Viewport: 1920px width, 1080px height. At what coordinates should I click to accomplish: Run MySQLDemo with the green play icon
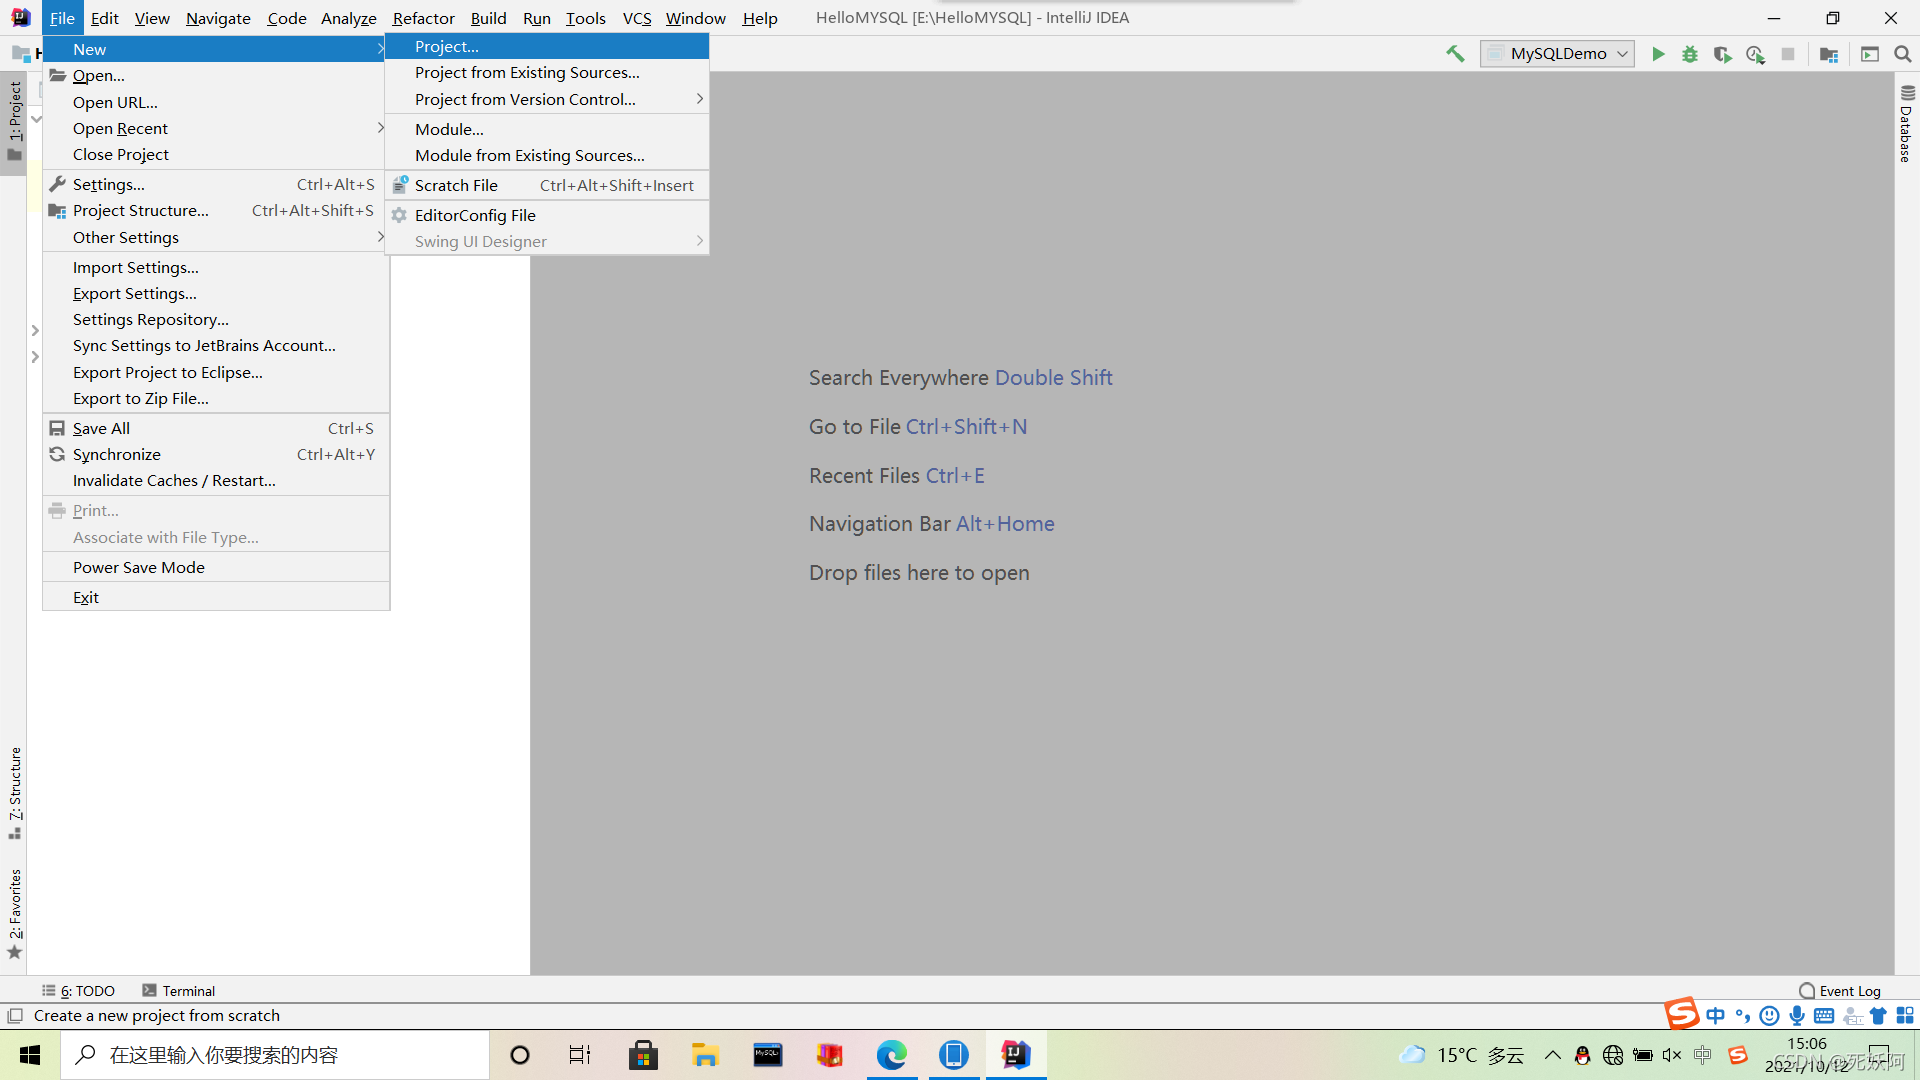click(x=1658, y=54)
